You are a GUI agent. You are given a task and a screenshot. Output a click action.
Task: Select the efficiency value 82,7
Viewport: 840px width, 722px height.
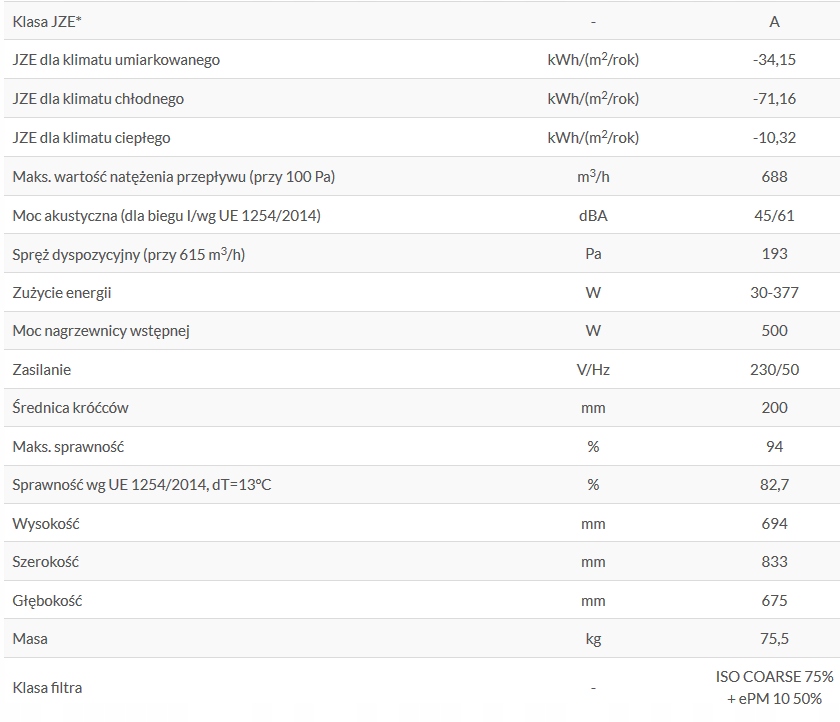tap(774, 485)
